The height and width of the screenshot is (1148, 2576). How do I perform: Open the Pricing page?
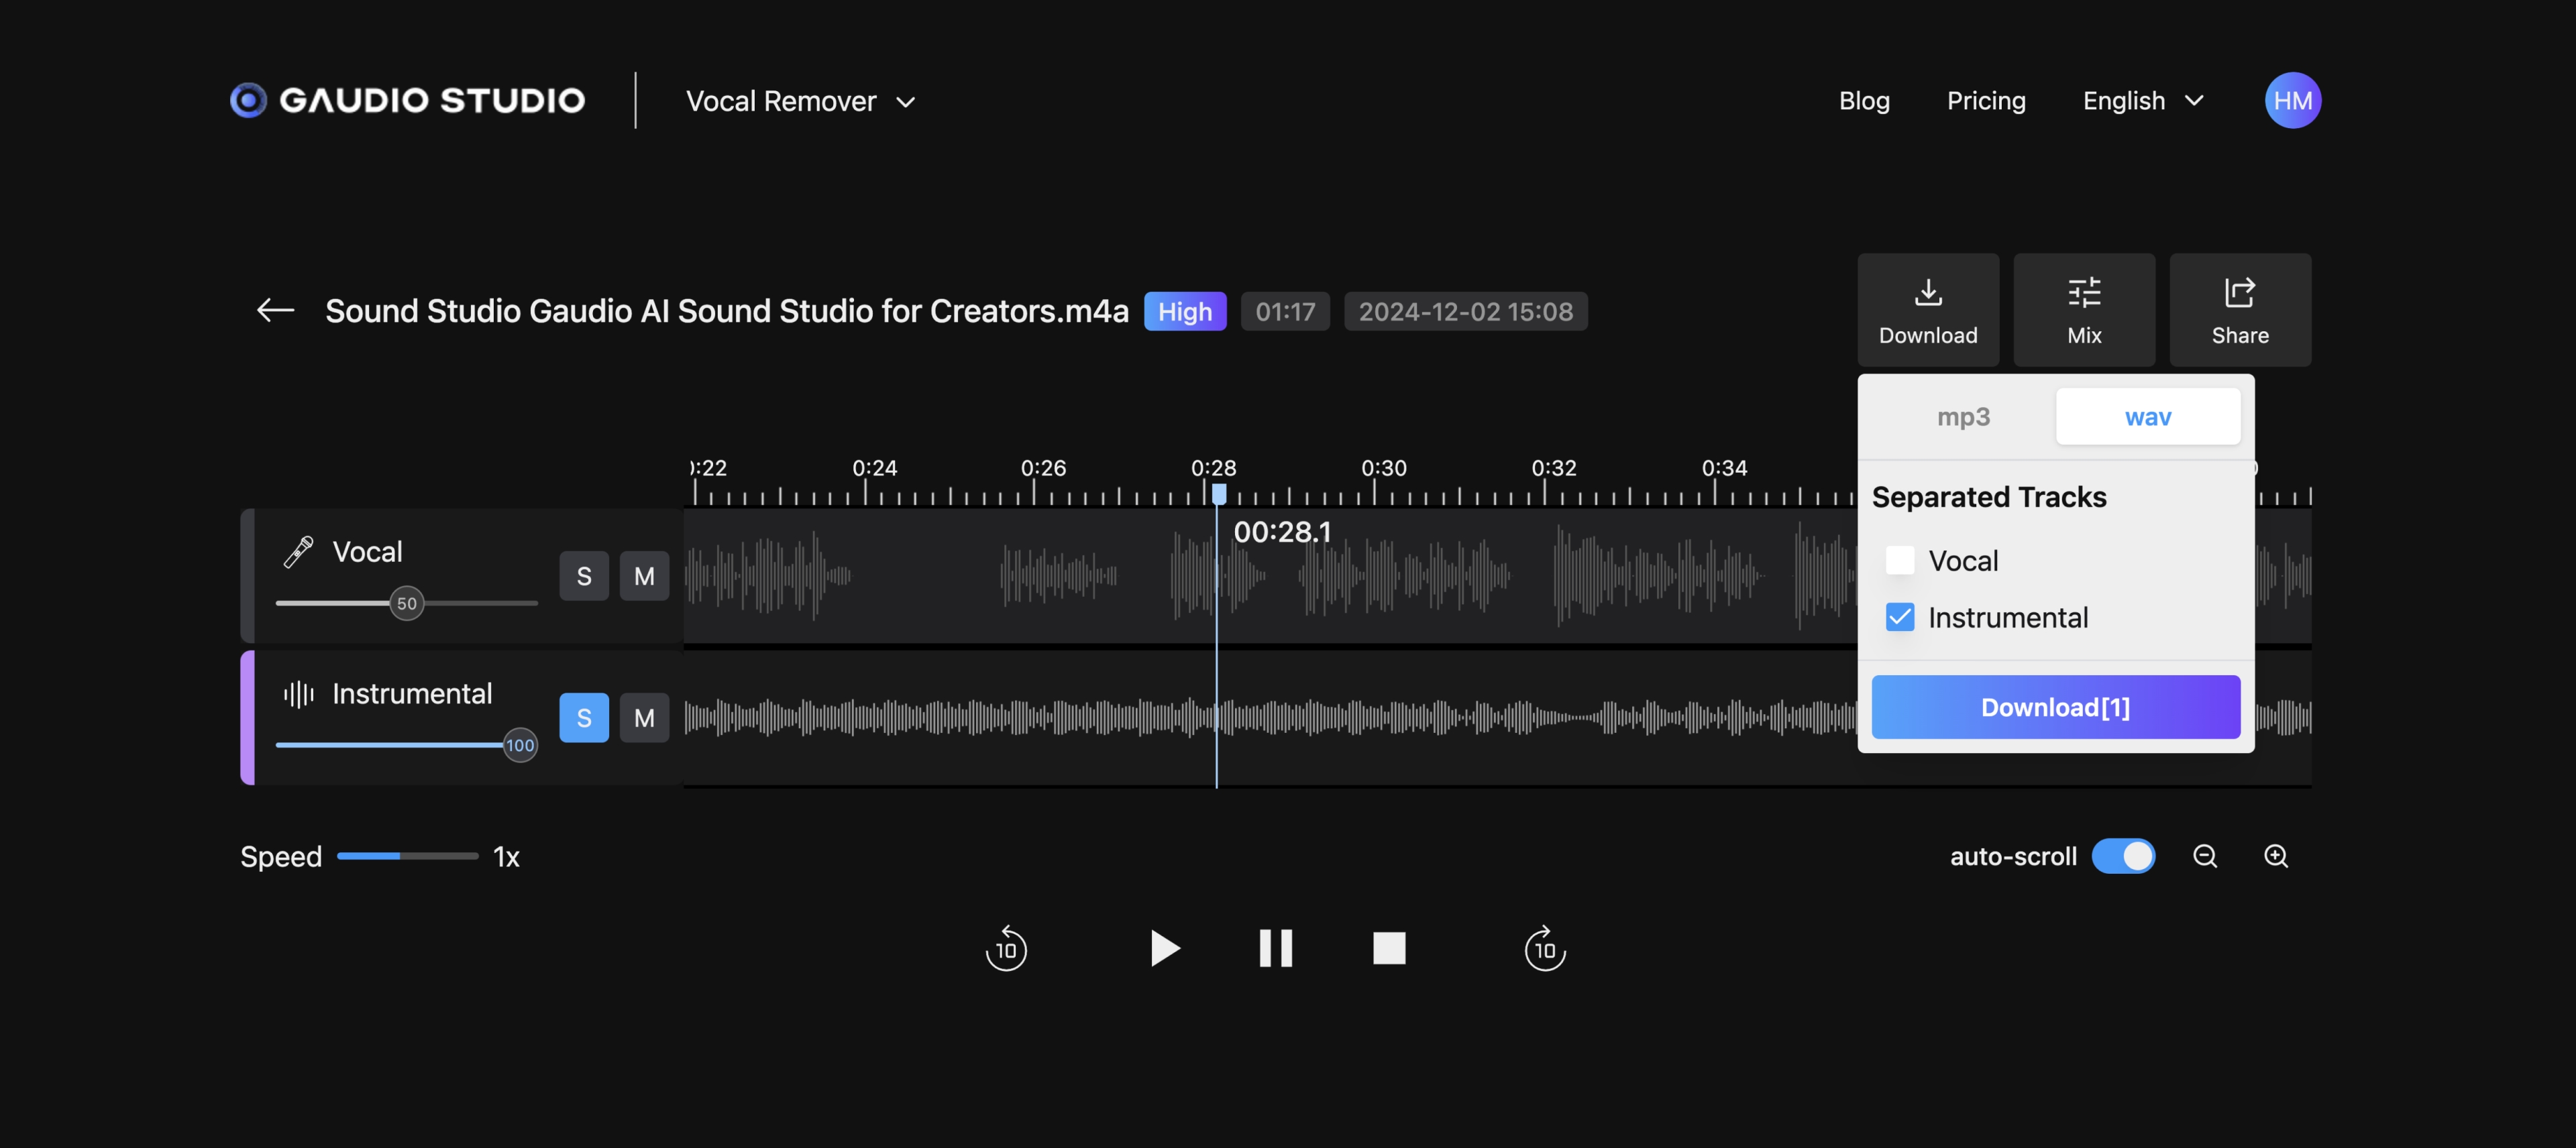1986,101
